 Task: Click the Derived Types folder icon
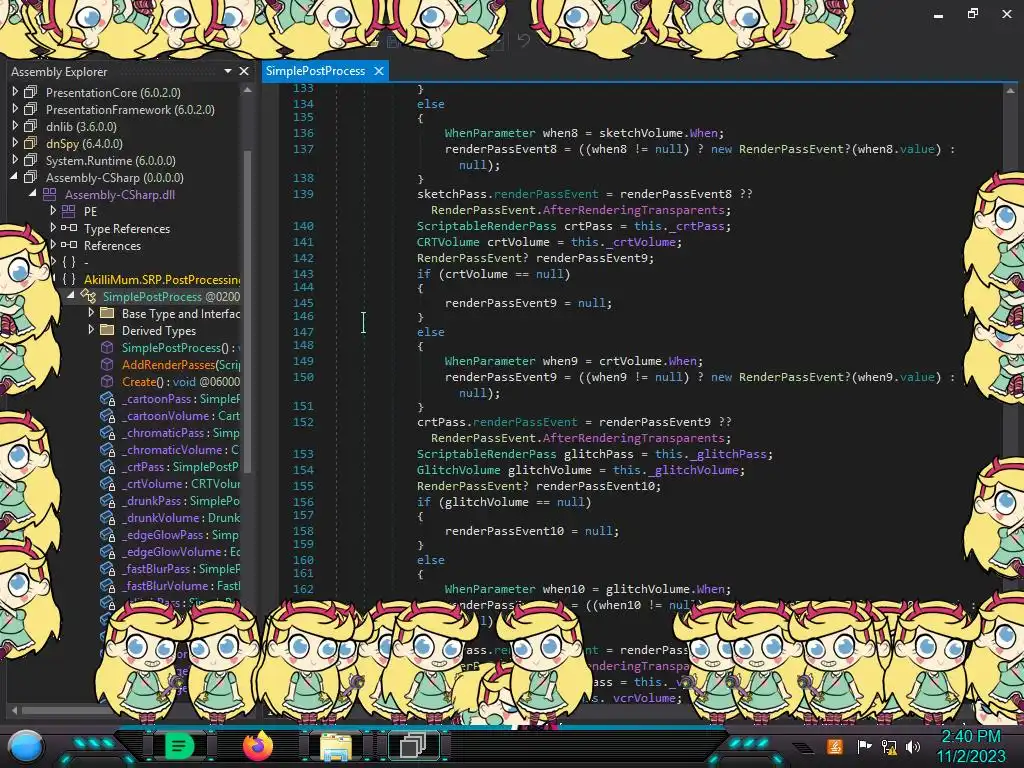[x=107, y=330]
